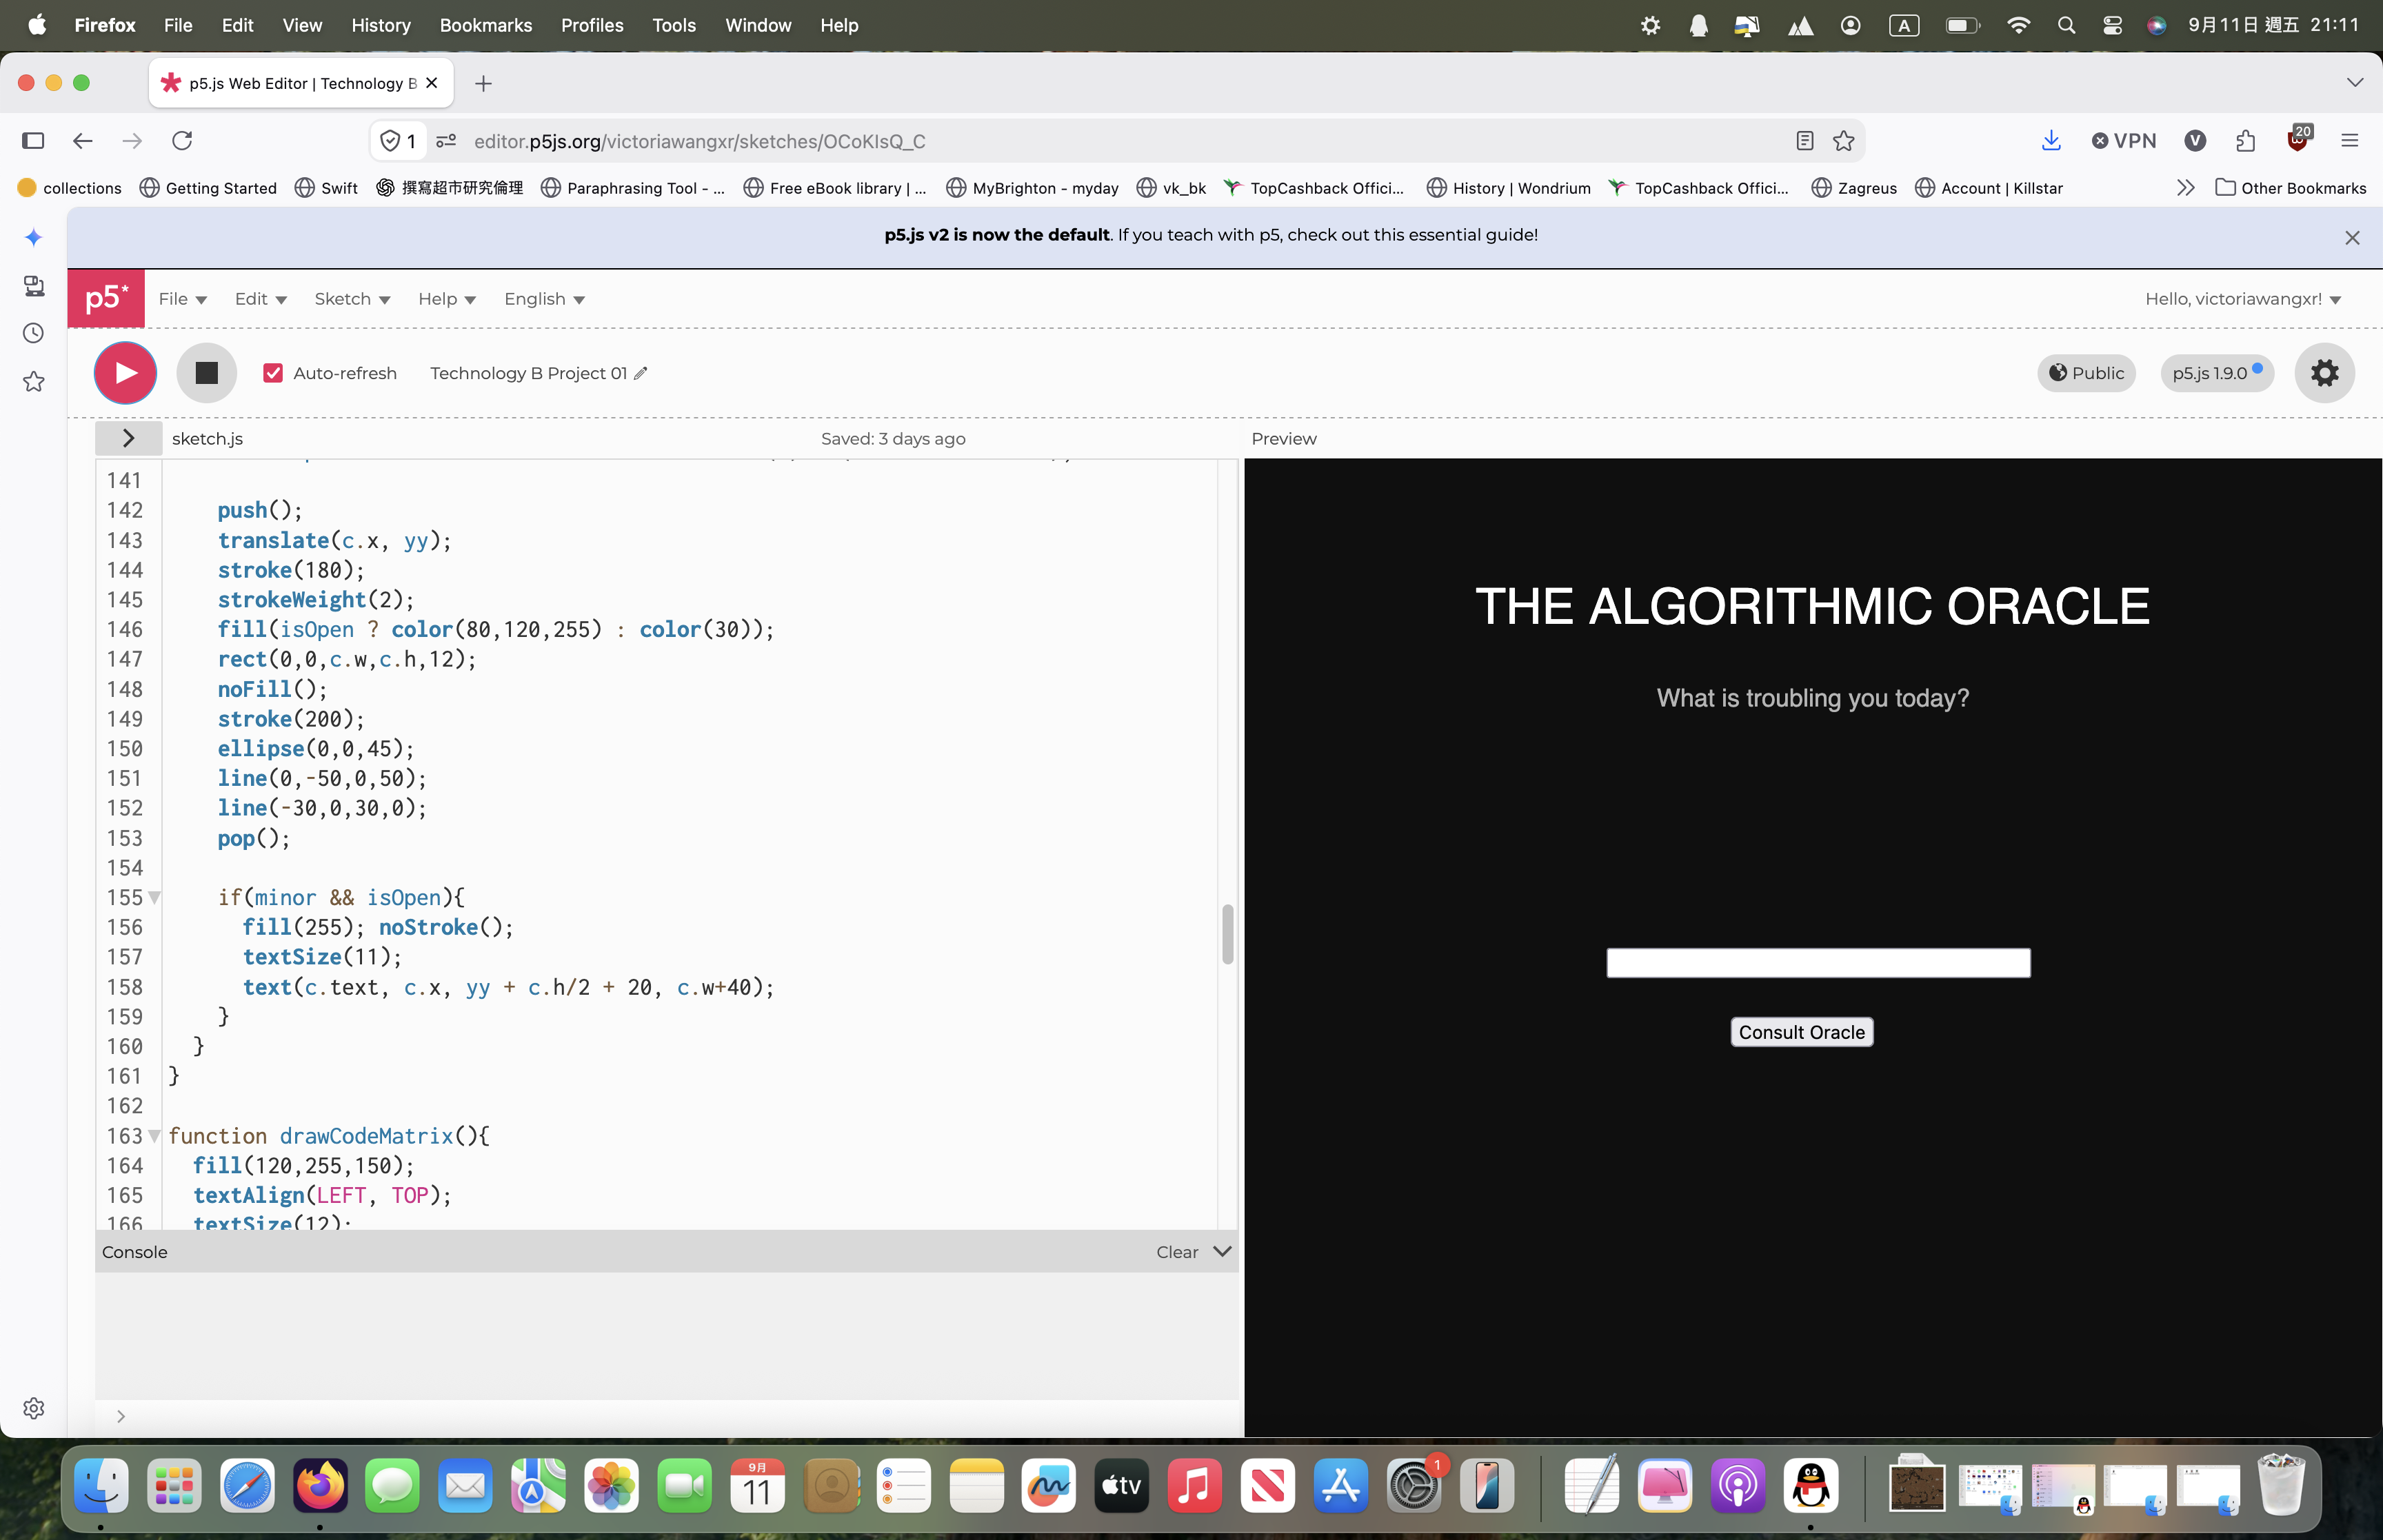The image size is (2383, 1540).
Task: Stop the running sketch
Action: click(206, 373)
